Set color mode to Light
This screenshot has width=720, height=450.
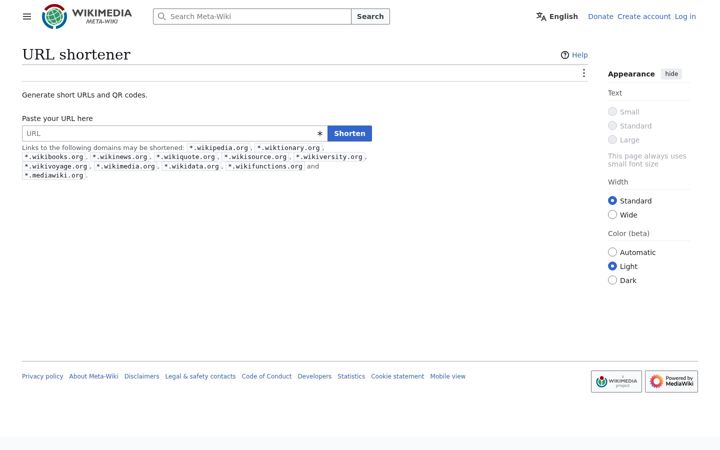[612, 266]
